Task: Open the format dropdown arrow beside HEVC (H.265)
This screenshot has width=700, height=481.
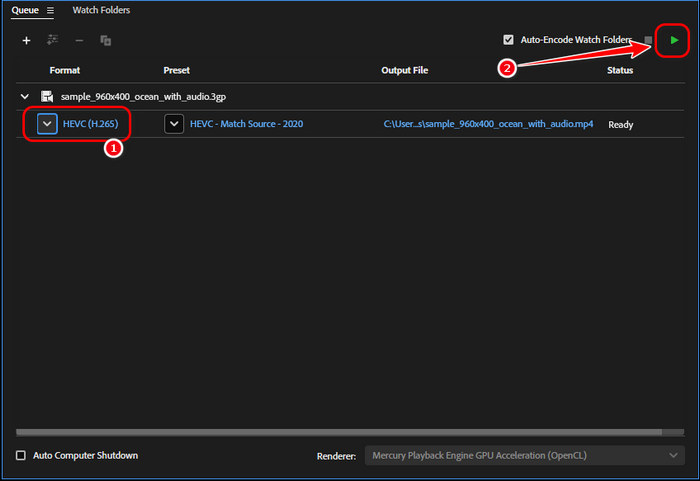Action: (47, 124)
